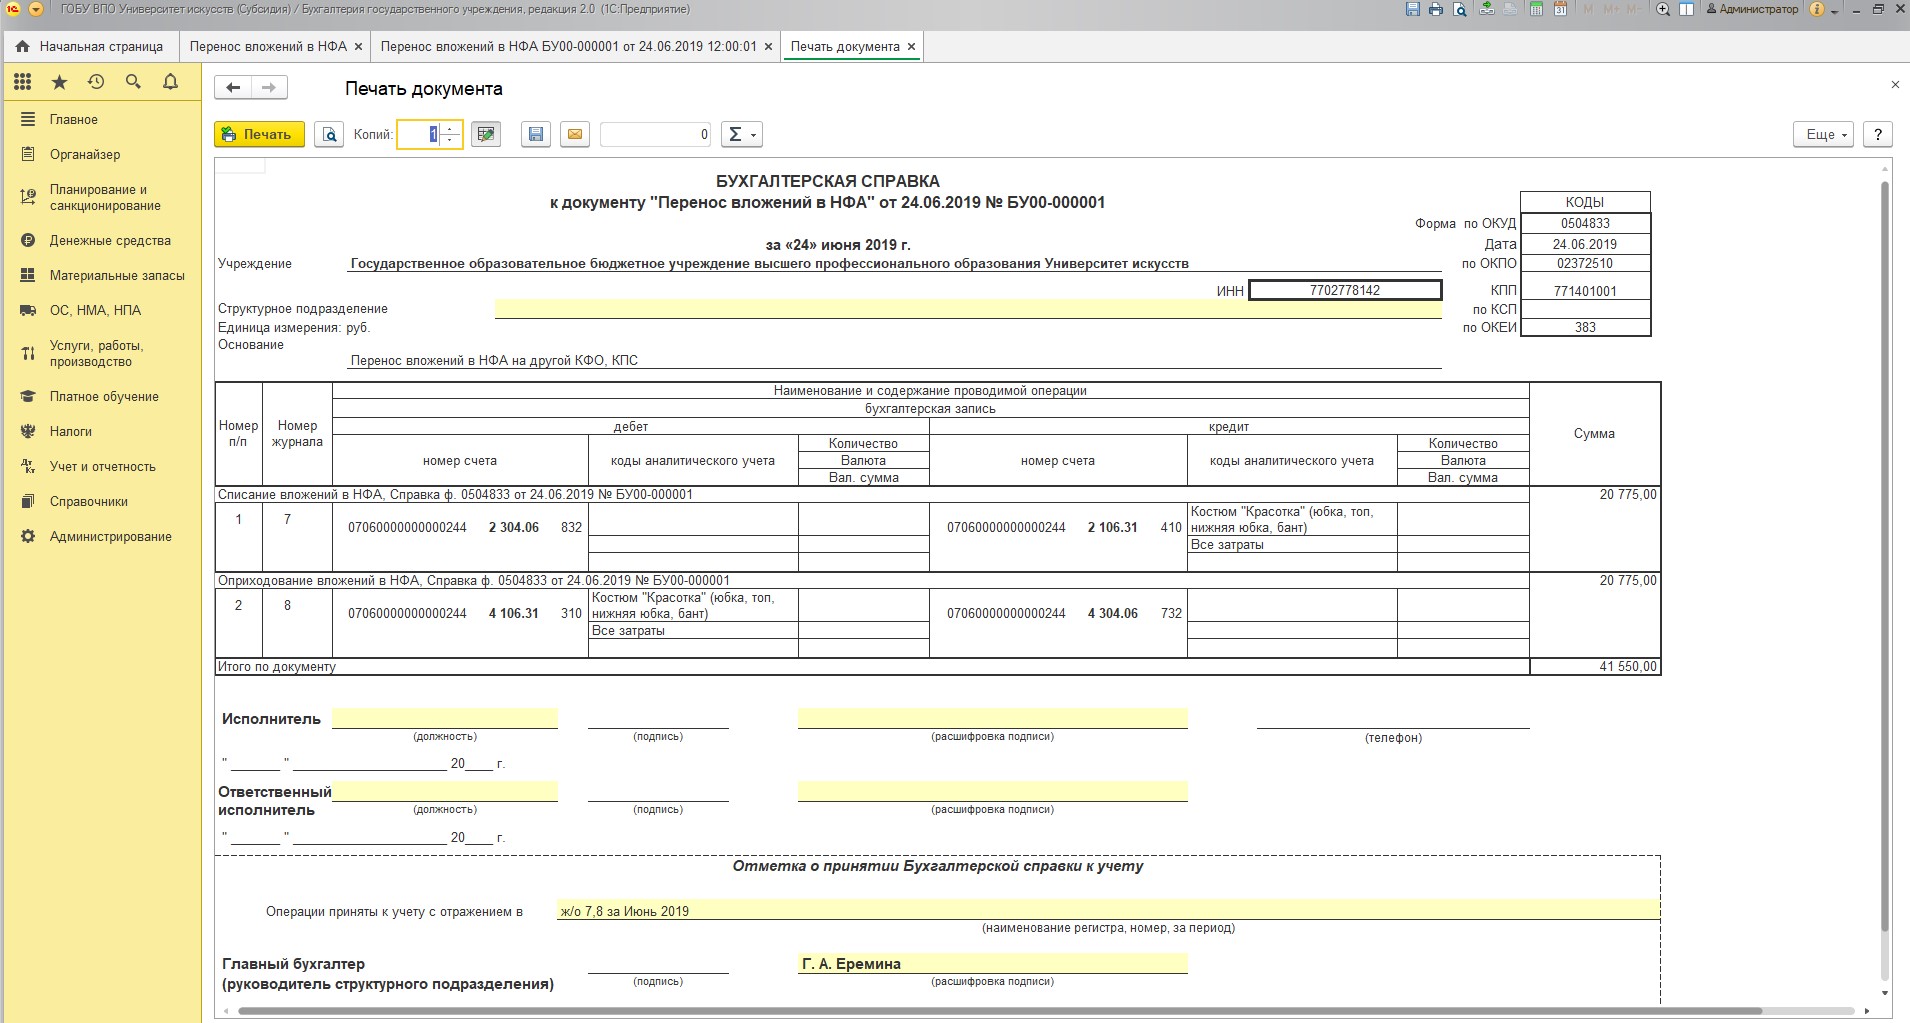
Task: Open Учет и отчетность section
Action: (100, 466)
